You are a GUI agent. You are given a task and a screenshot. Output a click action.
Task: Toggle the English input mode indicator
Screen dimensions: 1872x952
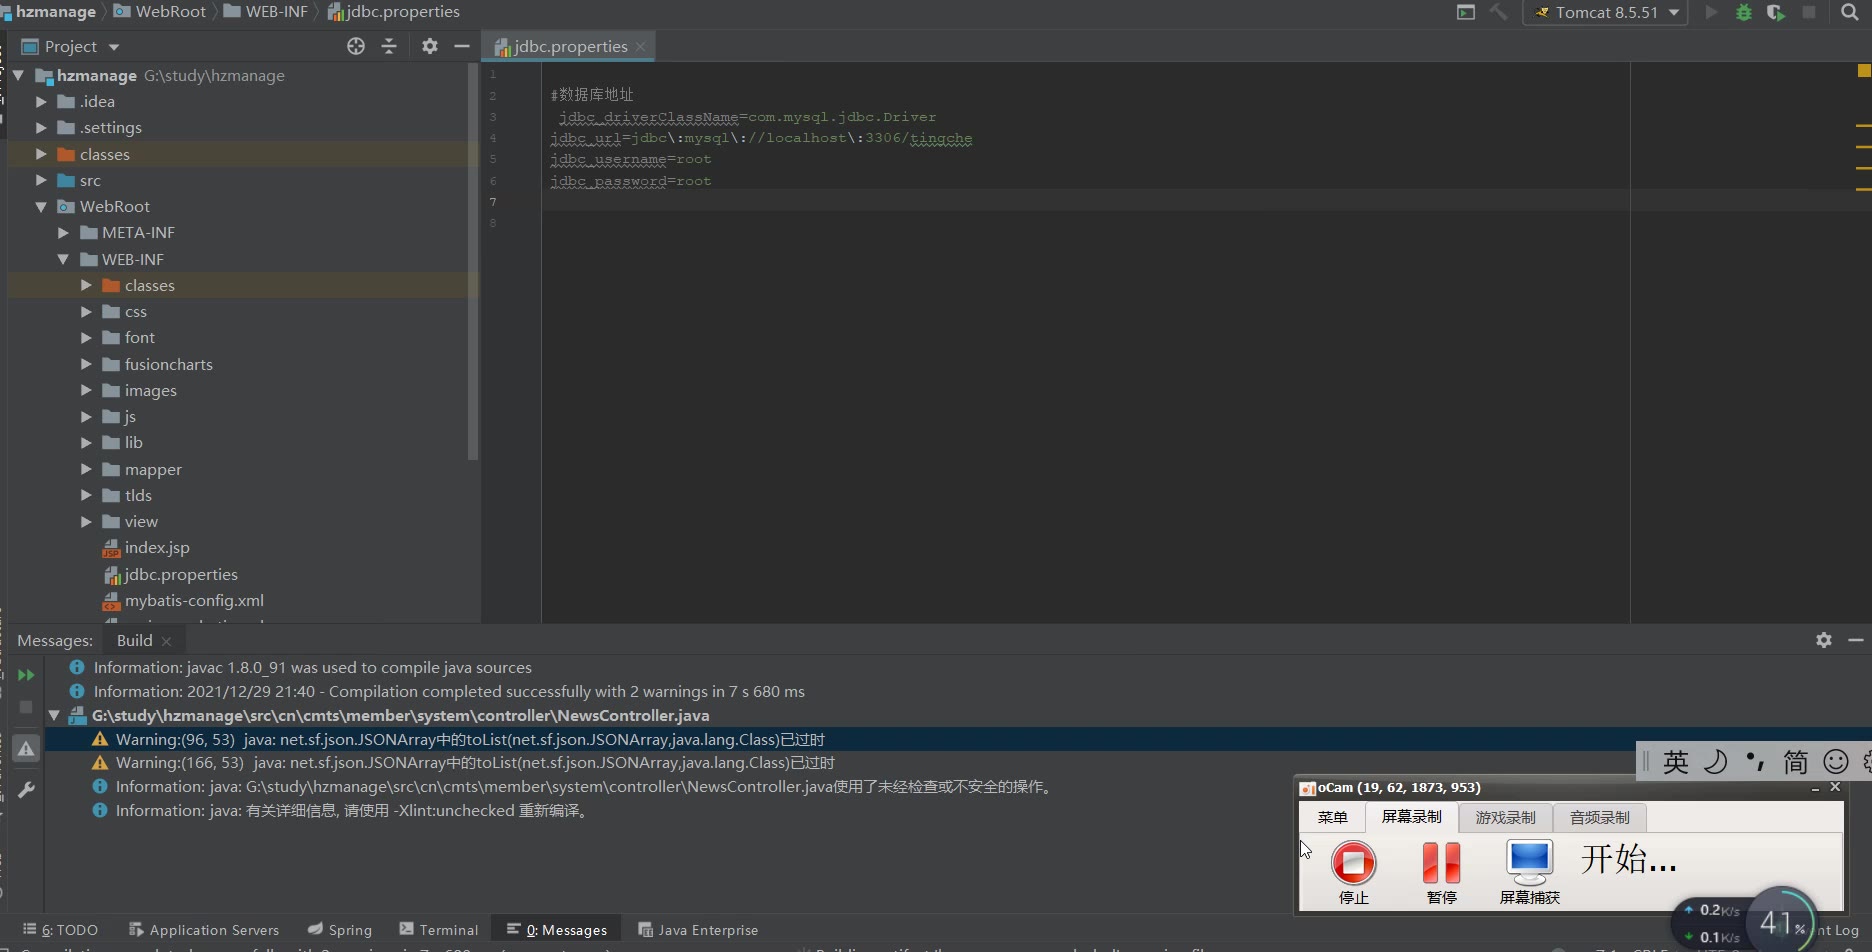tap(1676, 762)
